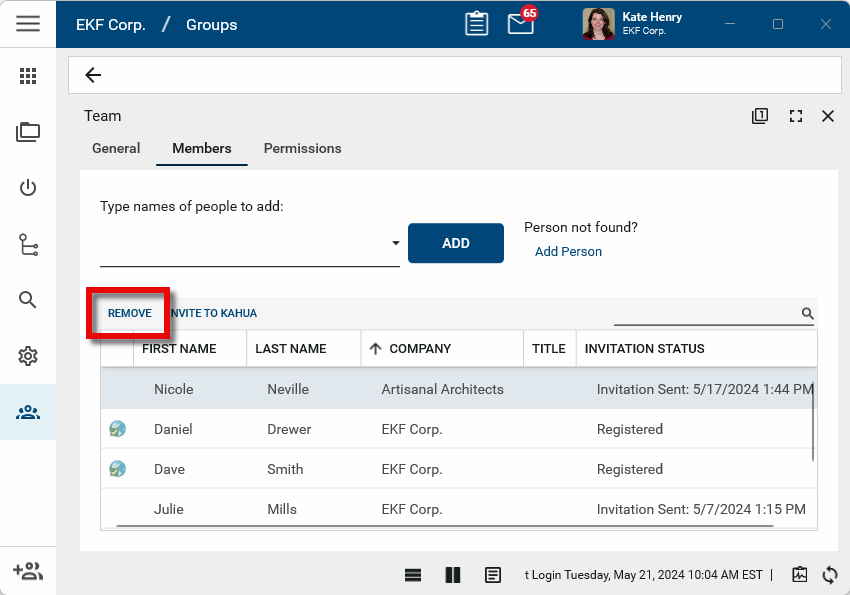Sort by the COMPANY column header
Viewport: 850px width, 595px height.
coord(420,349)
